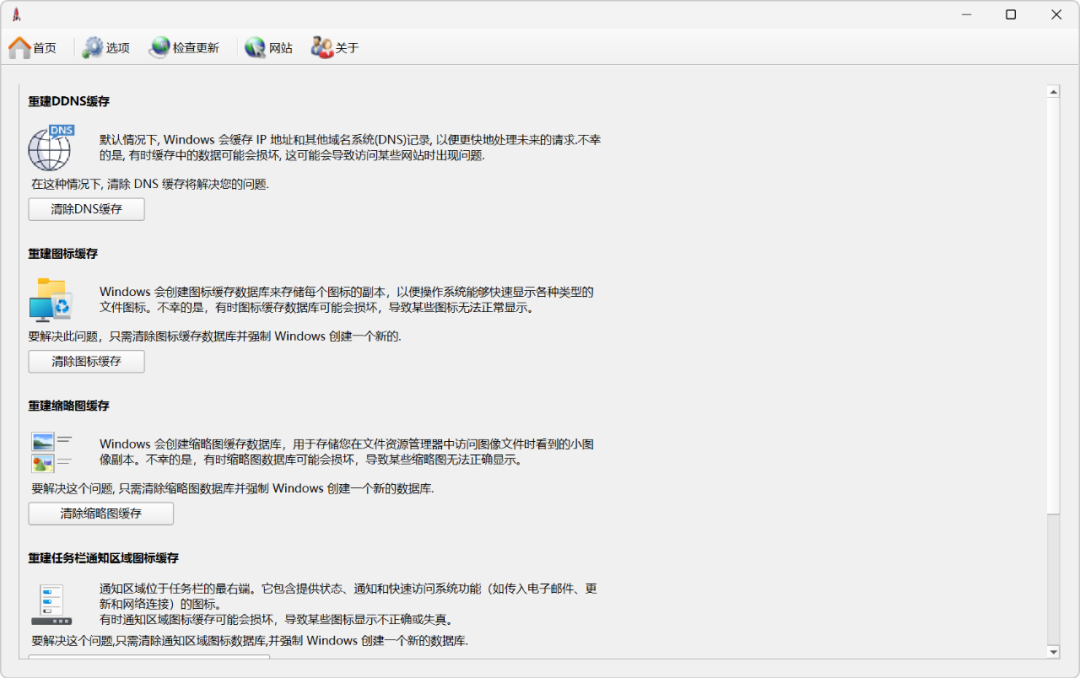Click the 清除DNS缓存 button

coord(86,209)
